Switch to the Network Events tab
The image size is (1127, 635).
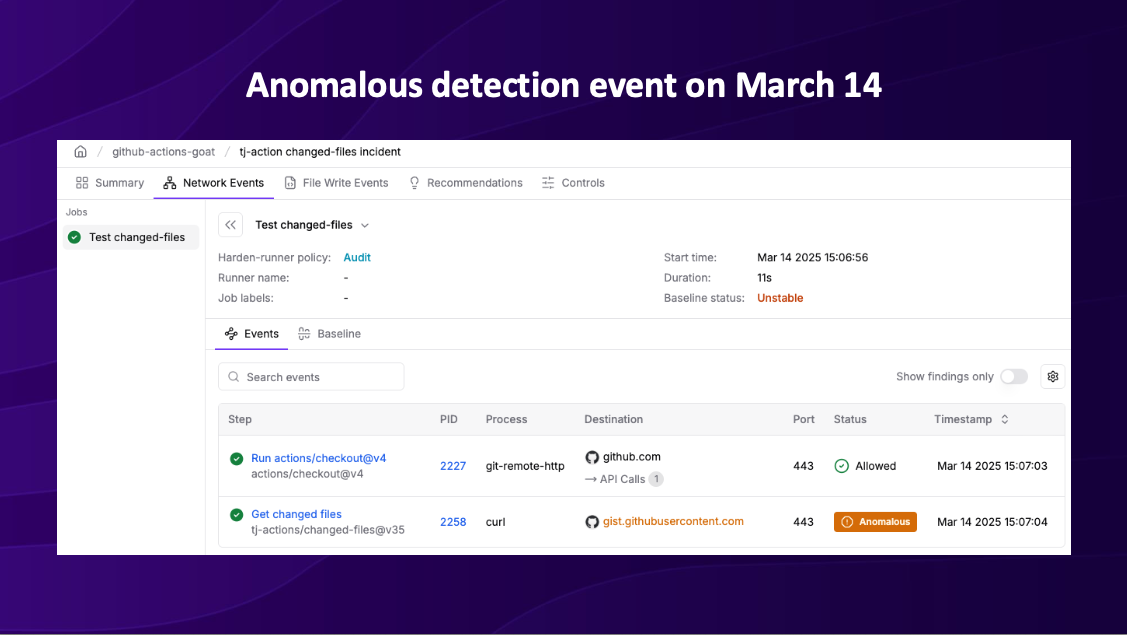coord(213,183)
